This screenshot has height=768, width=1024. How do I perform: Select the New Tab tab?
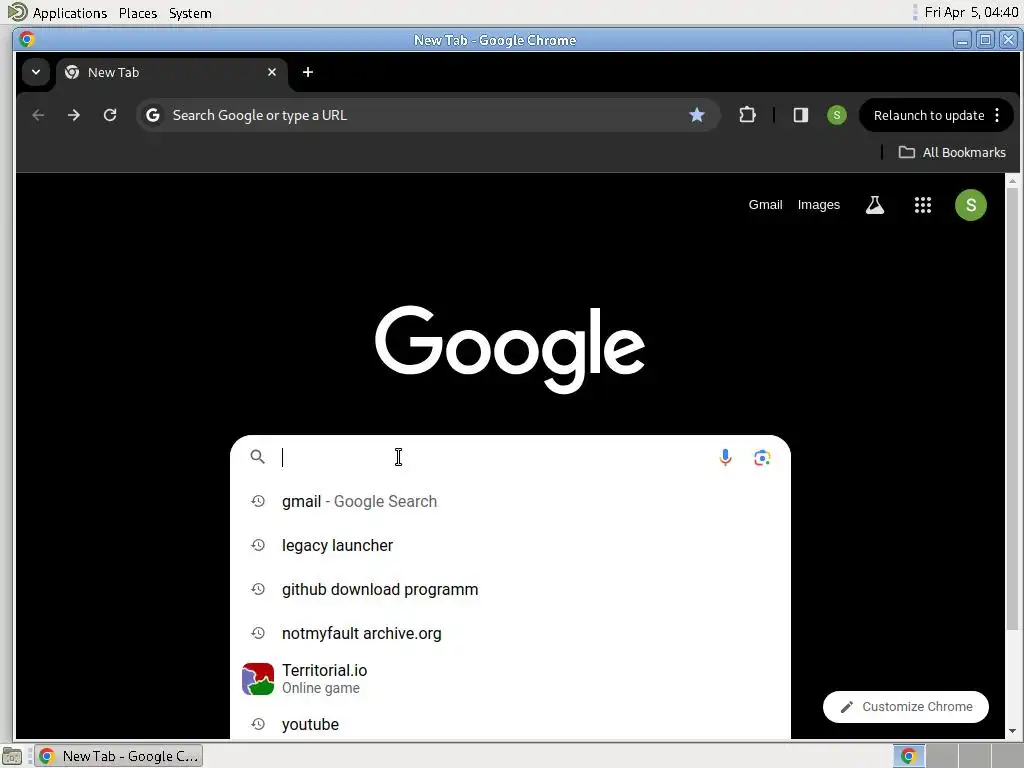pyautogui.click(x=171, y=72)
